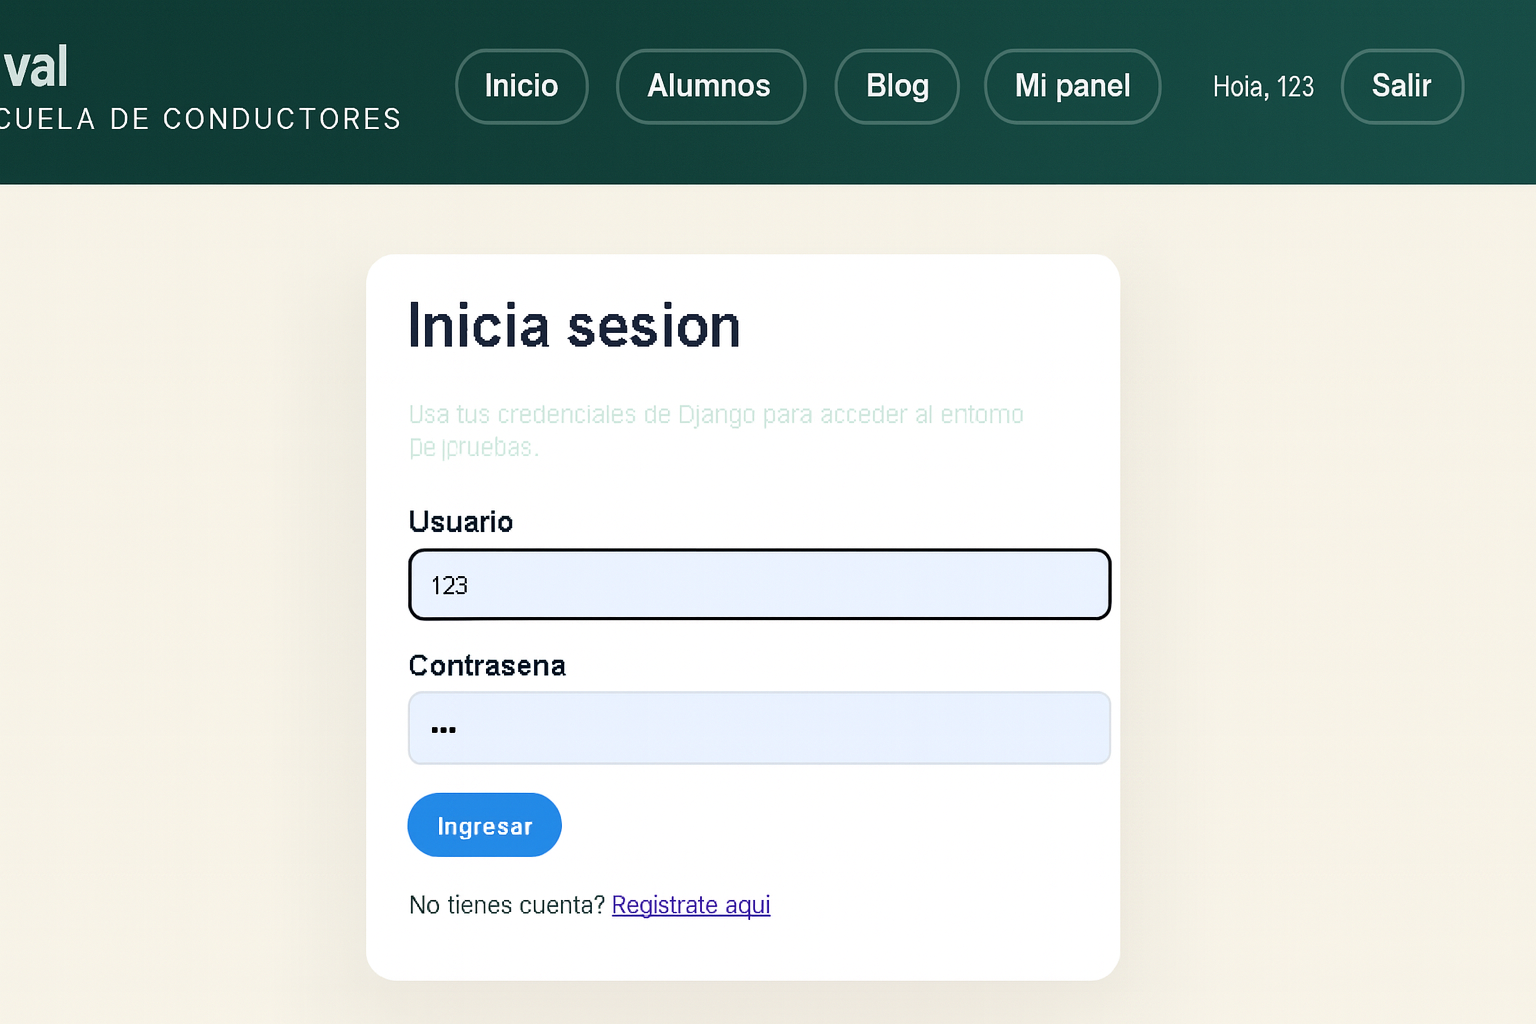1536x1024 pixels.
Task: Click the 'No tienes cuenta?' text
Action: point(507,905)
